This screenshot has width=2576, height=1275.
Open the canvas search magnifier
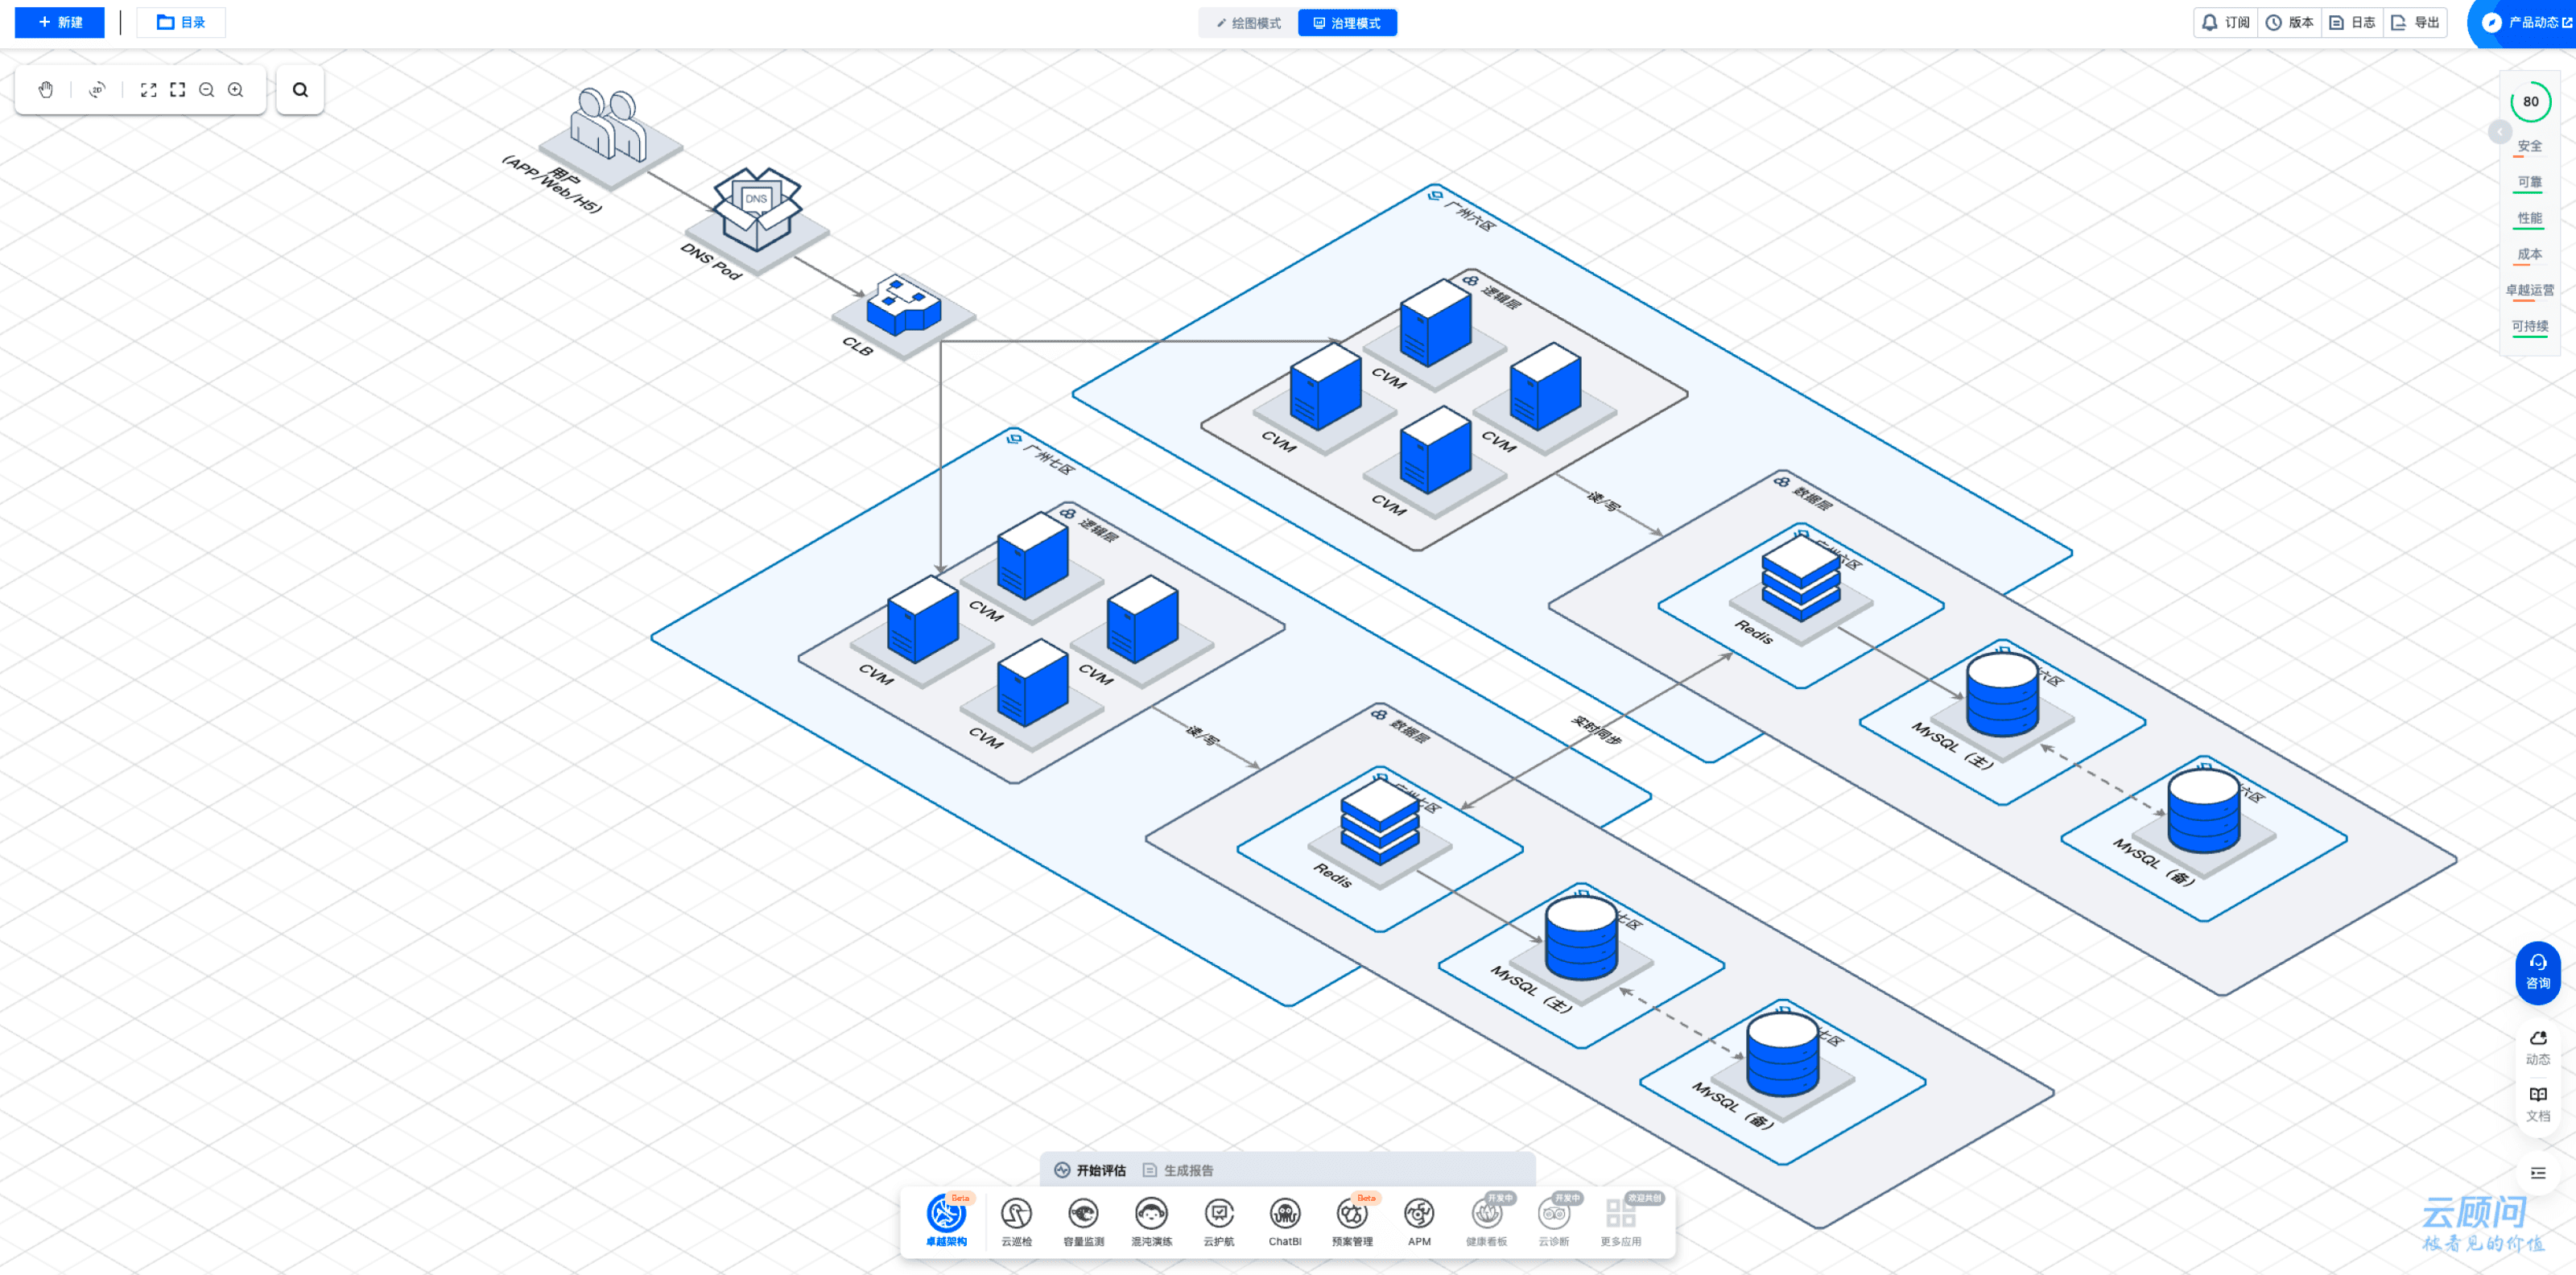click(x=300, y=90)
